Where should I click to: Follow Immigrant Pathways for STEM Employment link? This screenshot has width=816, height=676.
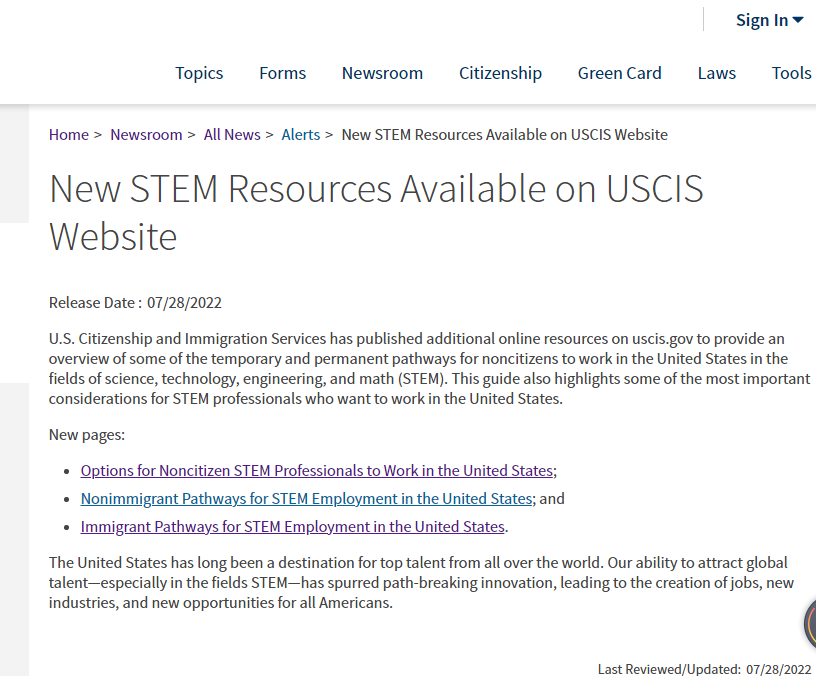pos(292,526)
